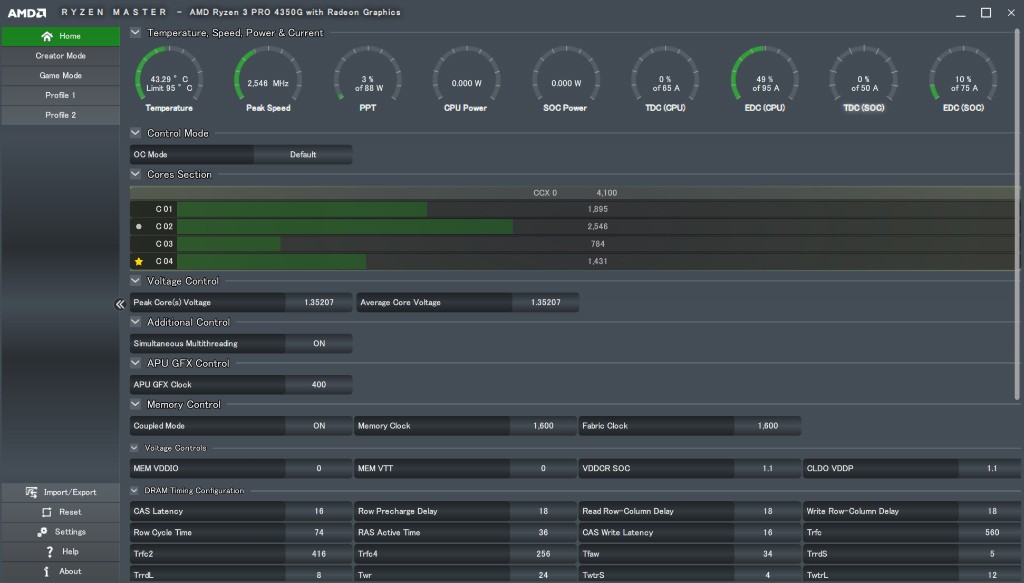The height and width of the screenshot is (583, 1024).
Task: Switch OC Mode Default setting
Action: [x=302, y=154]
